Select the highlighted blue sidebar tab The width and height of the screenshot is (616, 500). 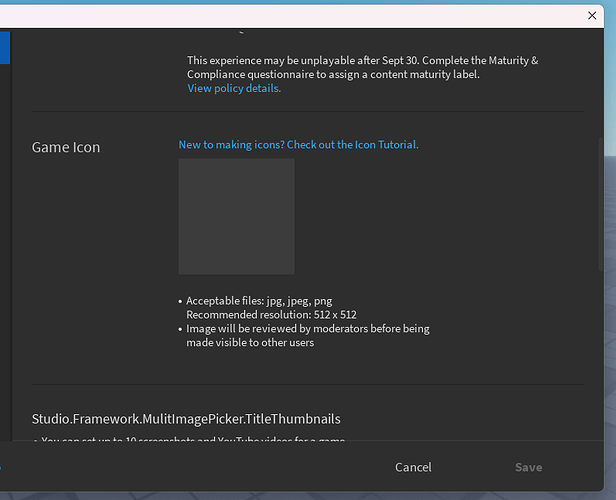(x=5, y=48)
